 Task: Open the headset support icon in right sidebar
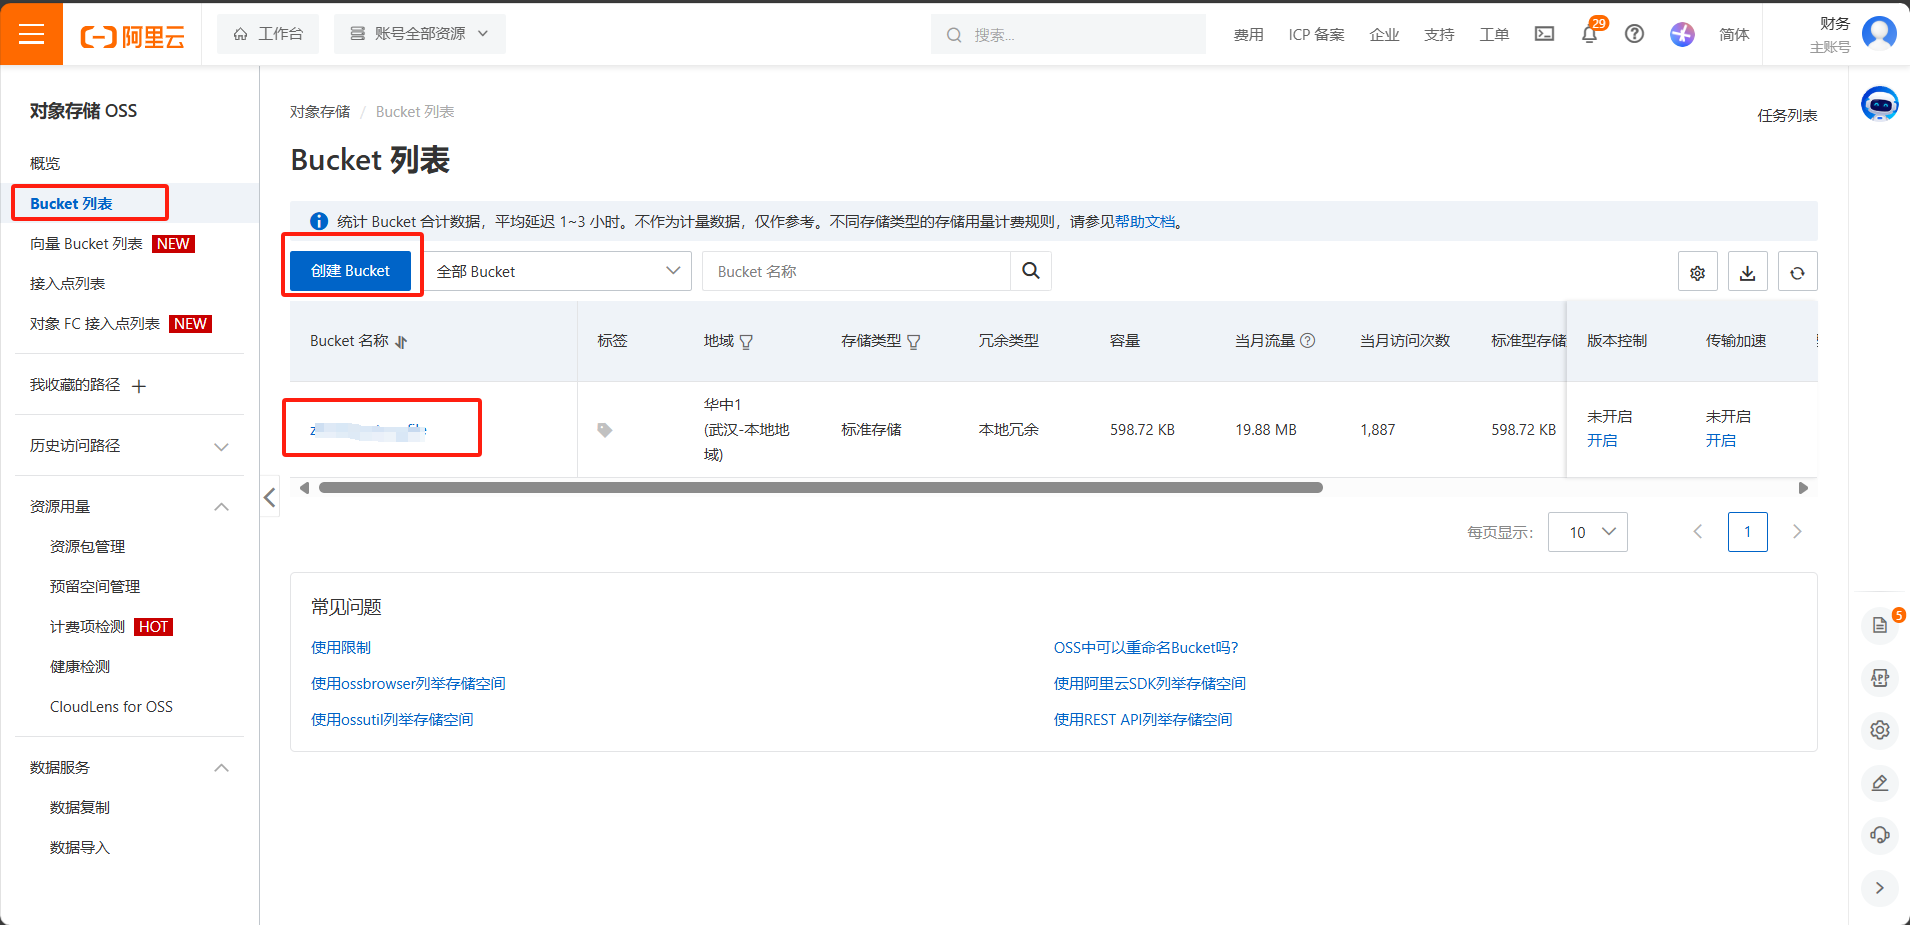click(x=1880, y=835)
